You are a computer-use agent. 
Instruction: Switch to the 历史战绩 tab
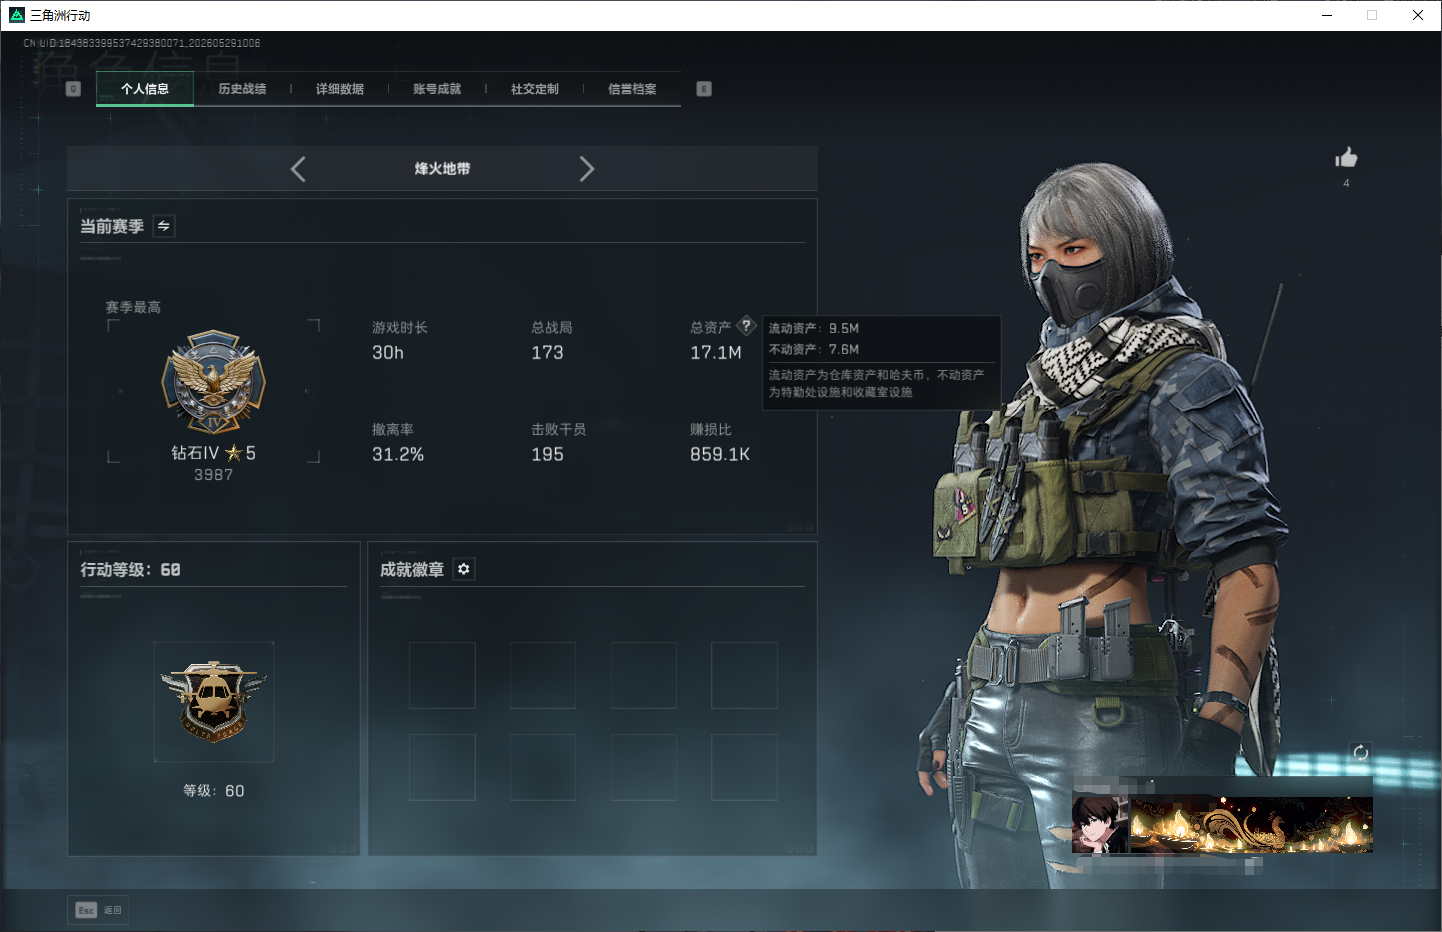coord(242,89)
